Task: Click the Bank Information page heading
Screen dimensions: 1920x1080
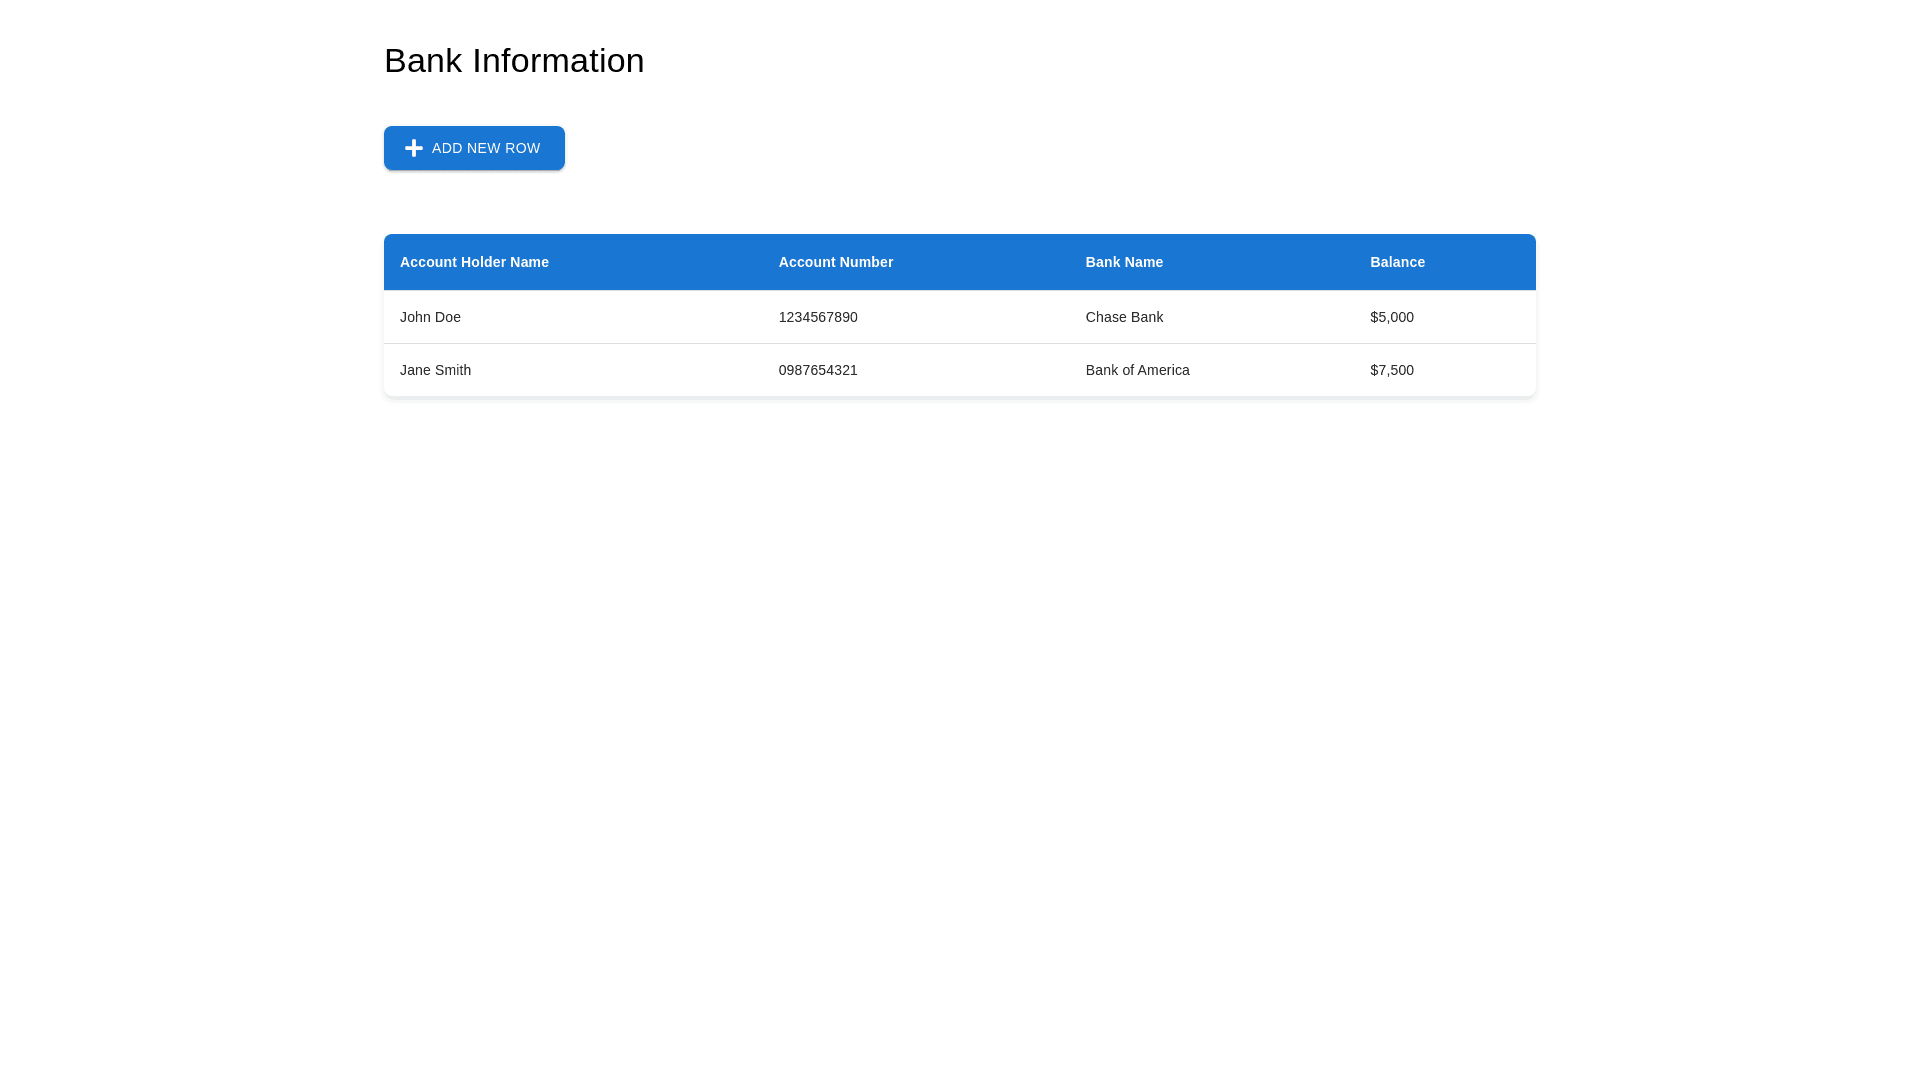Action: 514,61
